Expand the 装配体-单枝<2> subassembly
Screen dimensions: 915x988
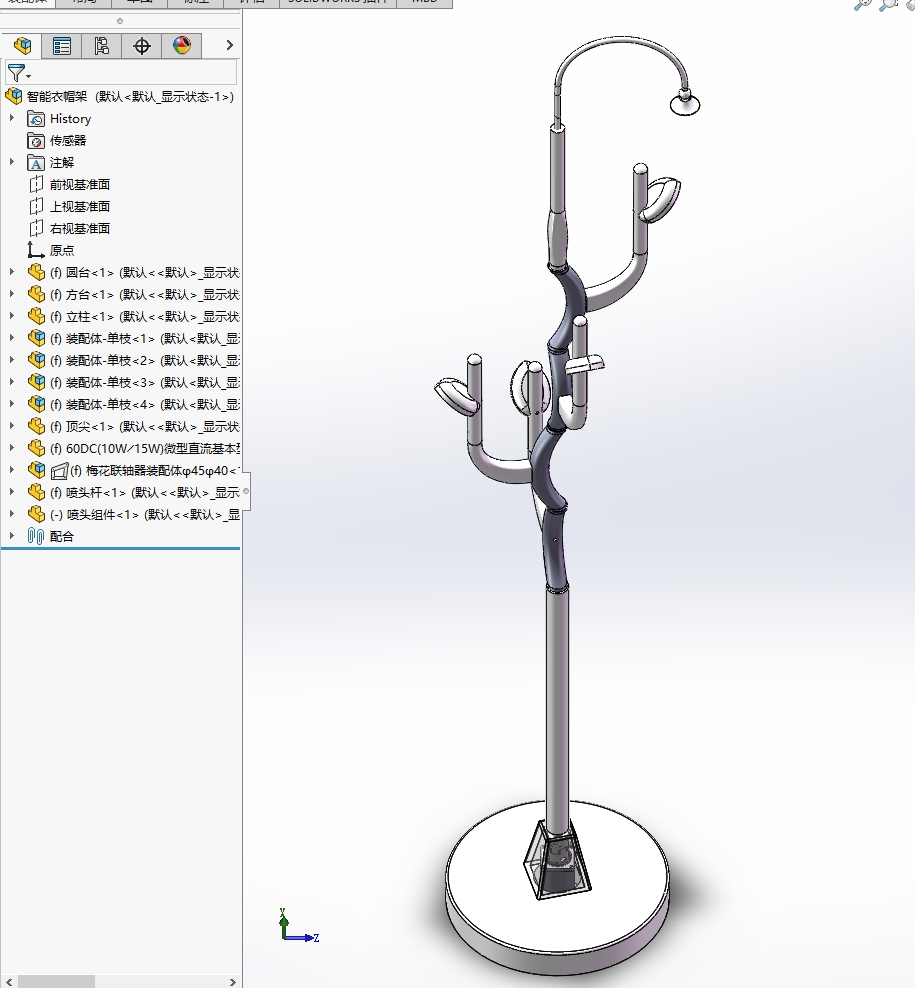coord(11,360)
